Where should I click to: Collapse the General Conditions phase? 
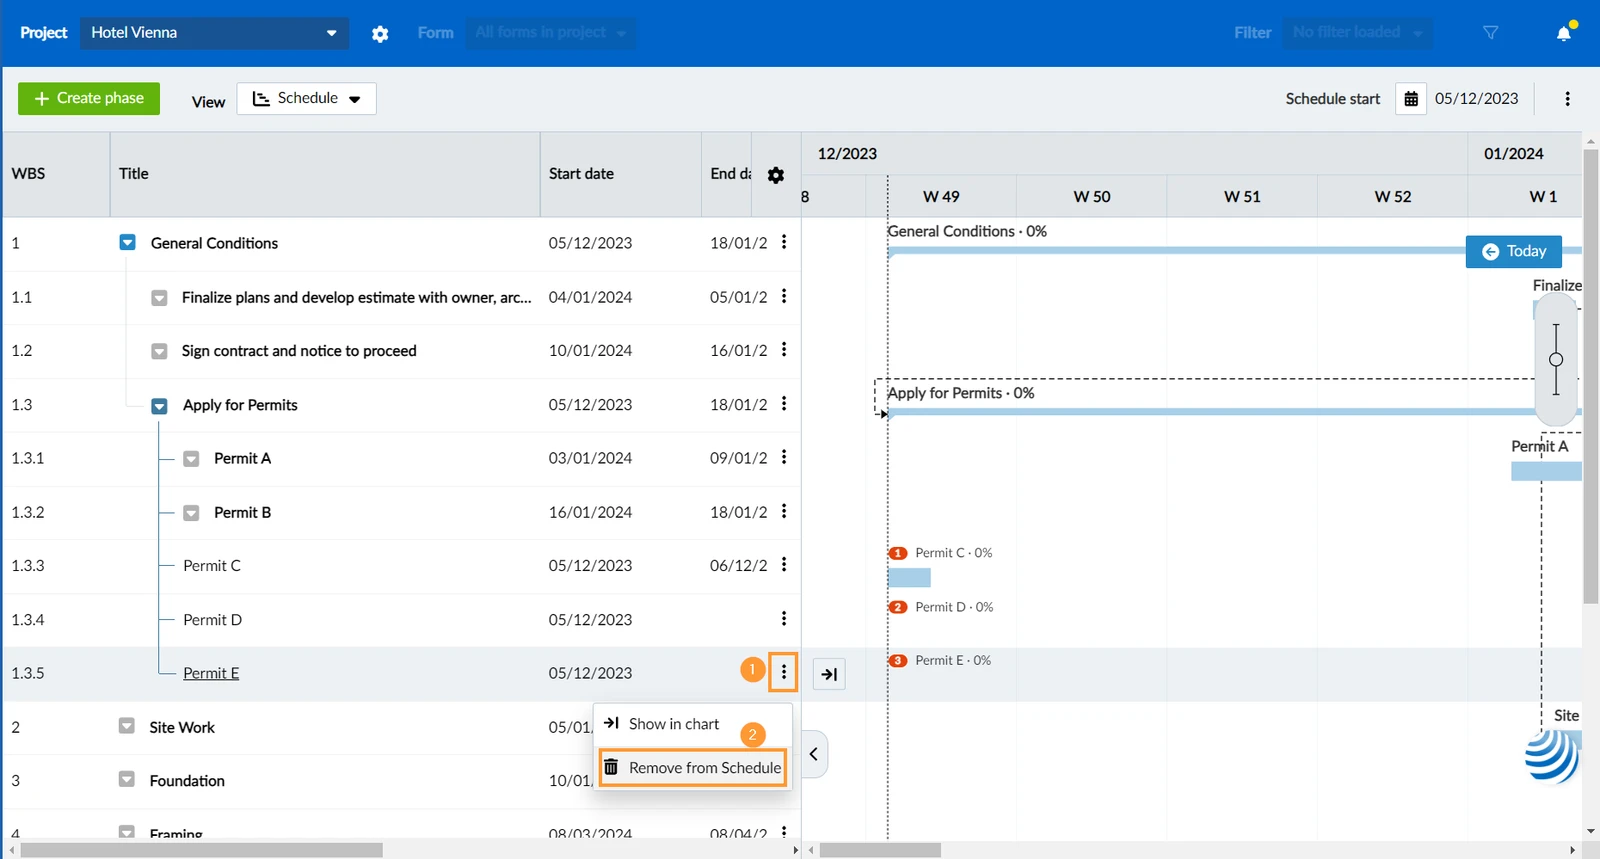tap(127, 243)
